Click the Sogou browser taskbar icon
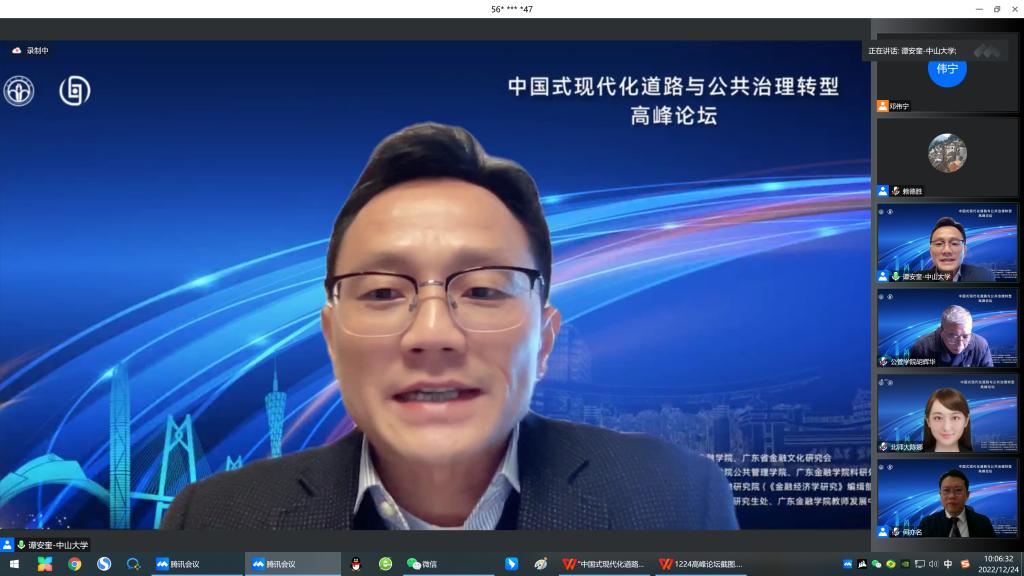The width and height of the screenshot is (1024, 576). click(104, 564)
